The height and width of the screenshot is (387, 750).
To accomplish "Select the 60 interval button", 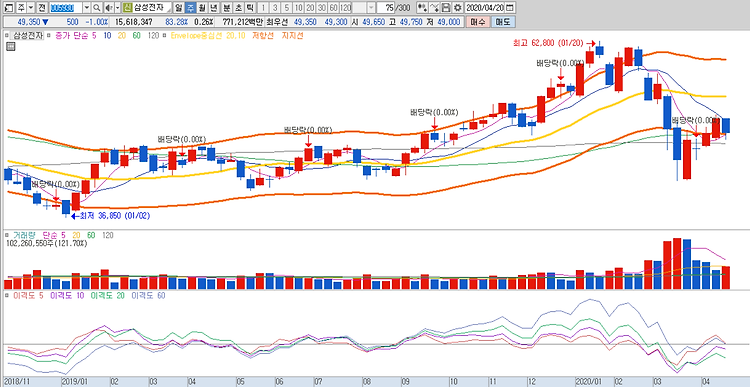I will point(333,8).
